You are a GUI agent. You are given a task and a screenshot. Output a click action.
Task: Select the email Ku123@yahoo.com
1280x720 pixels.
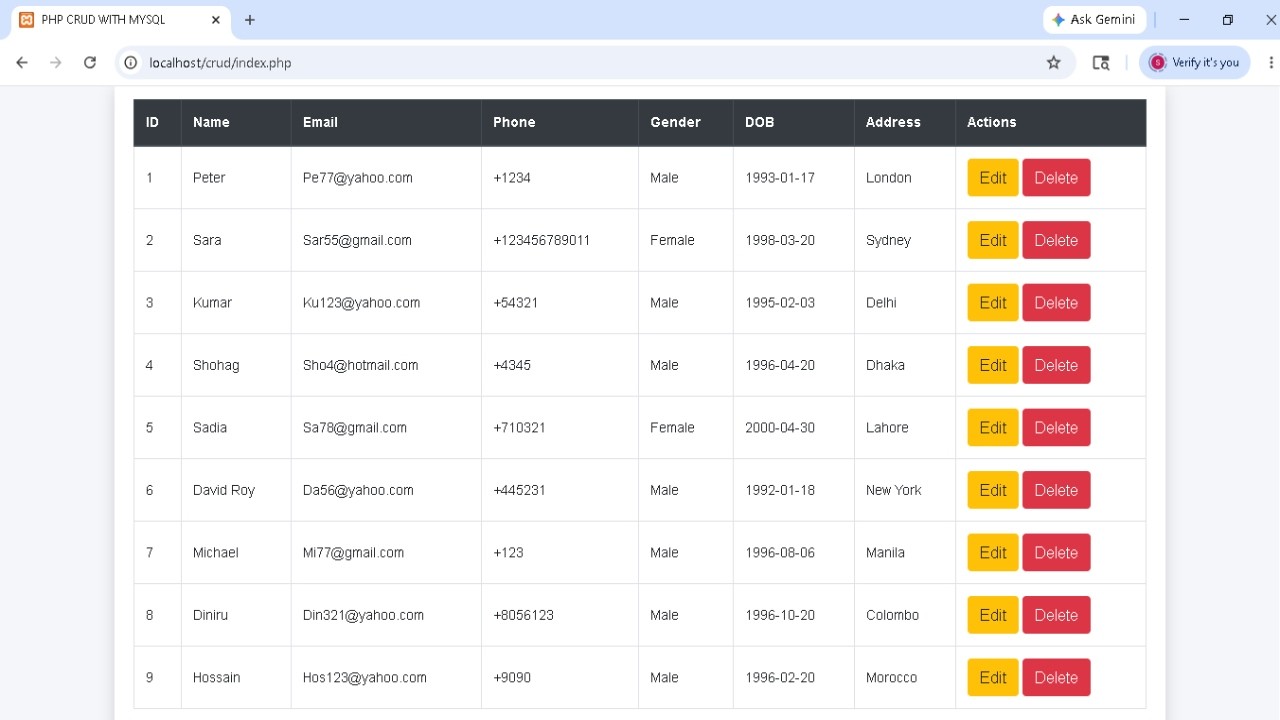coord(361,303)
